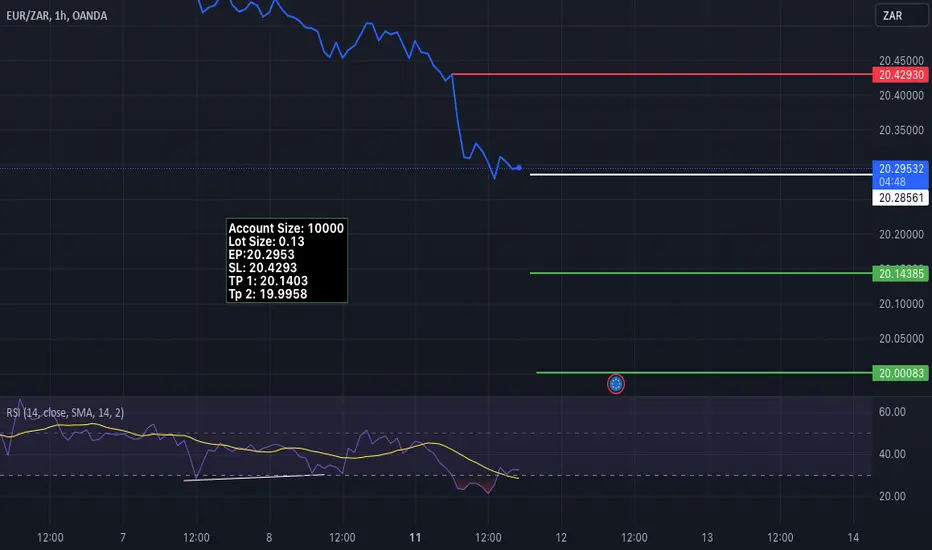Screen dimensions: 932x550
Task: Click the RSI 40.00 axis value
Action: [x=892, y=454]
